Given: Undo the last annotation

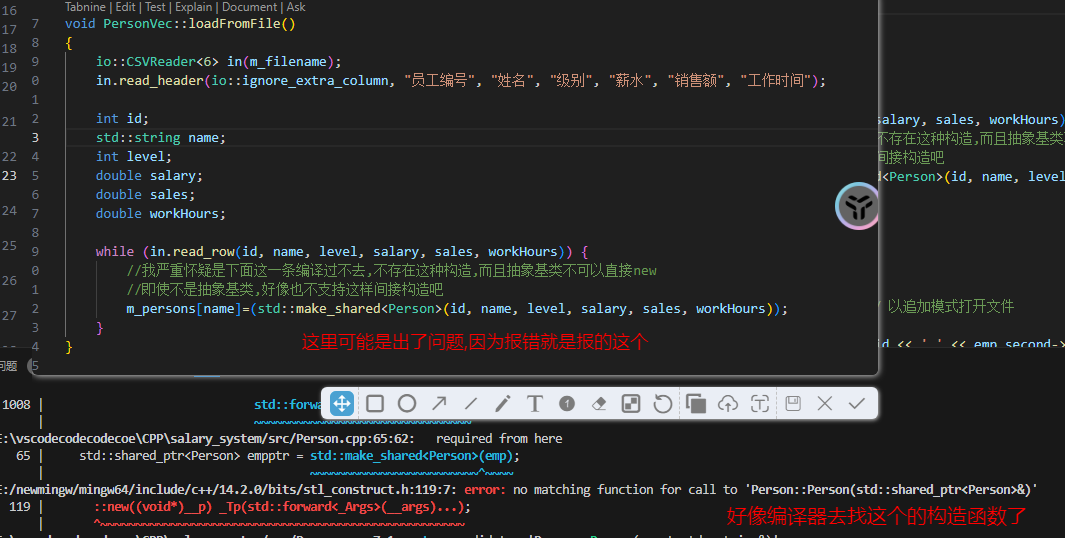Looking at the screenshot, I should (x=663, y=404).
